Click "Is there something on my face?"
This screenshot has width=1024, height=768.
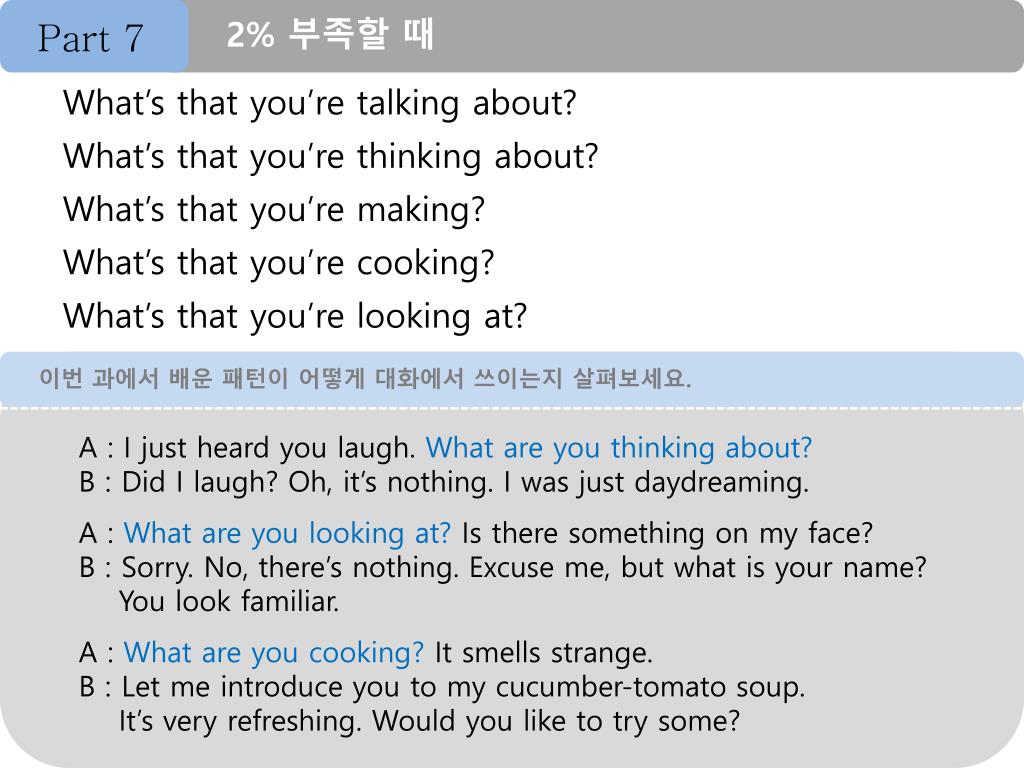pyautogui.click(x=667, y=533)
